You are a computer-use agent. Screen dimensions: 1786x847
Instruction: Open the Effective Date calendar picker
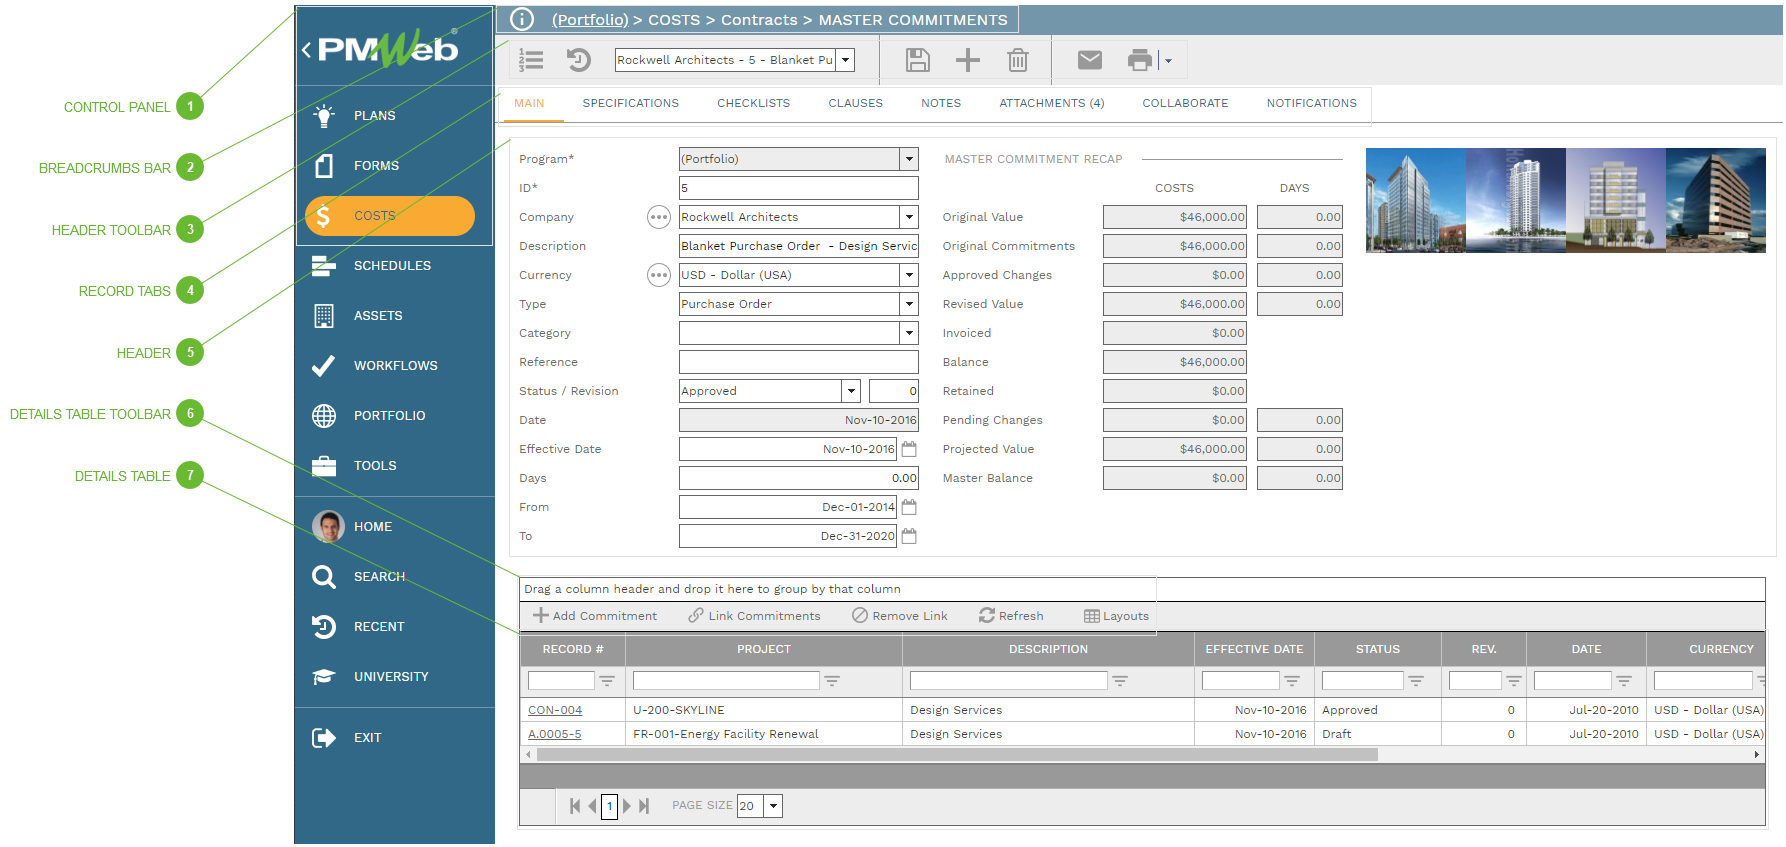909,449
